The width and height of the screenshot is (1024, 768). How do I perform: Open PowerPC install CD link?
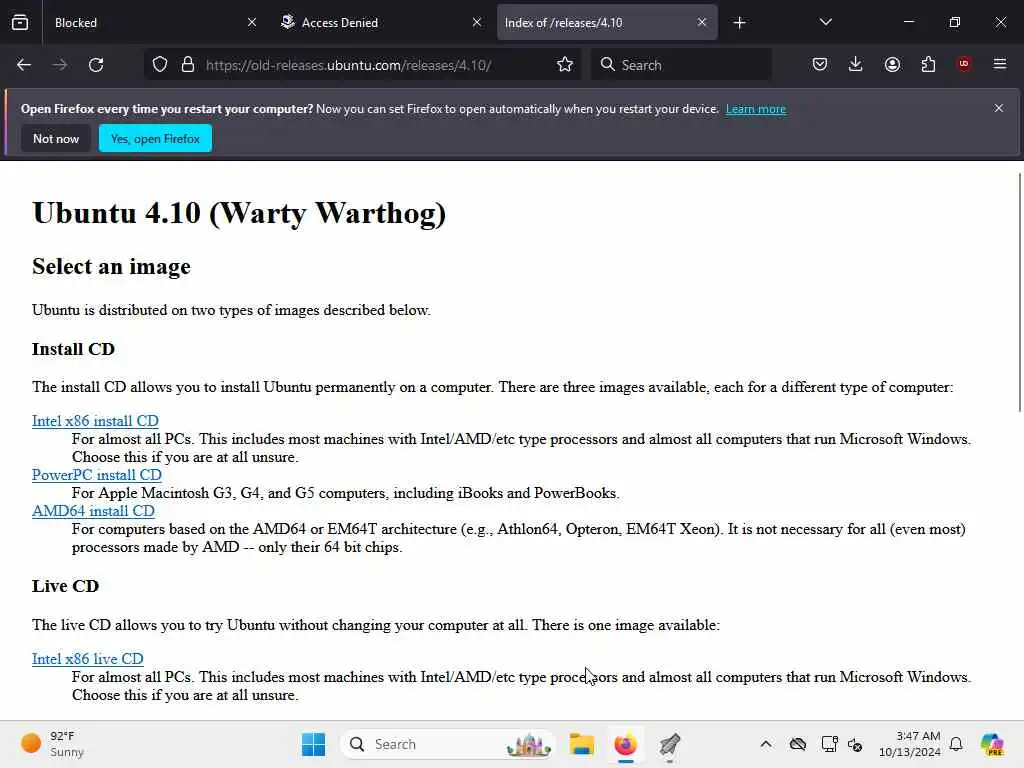97,475
